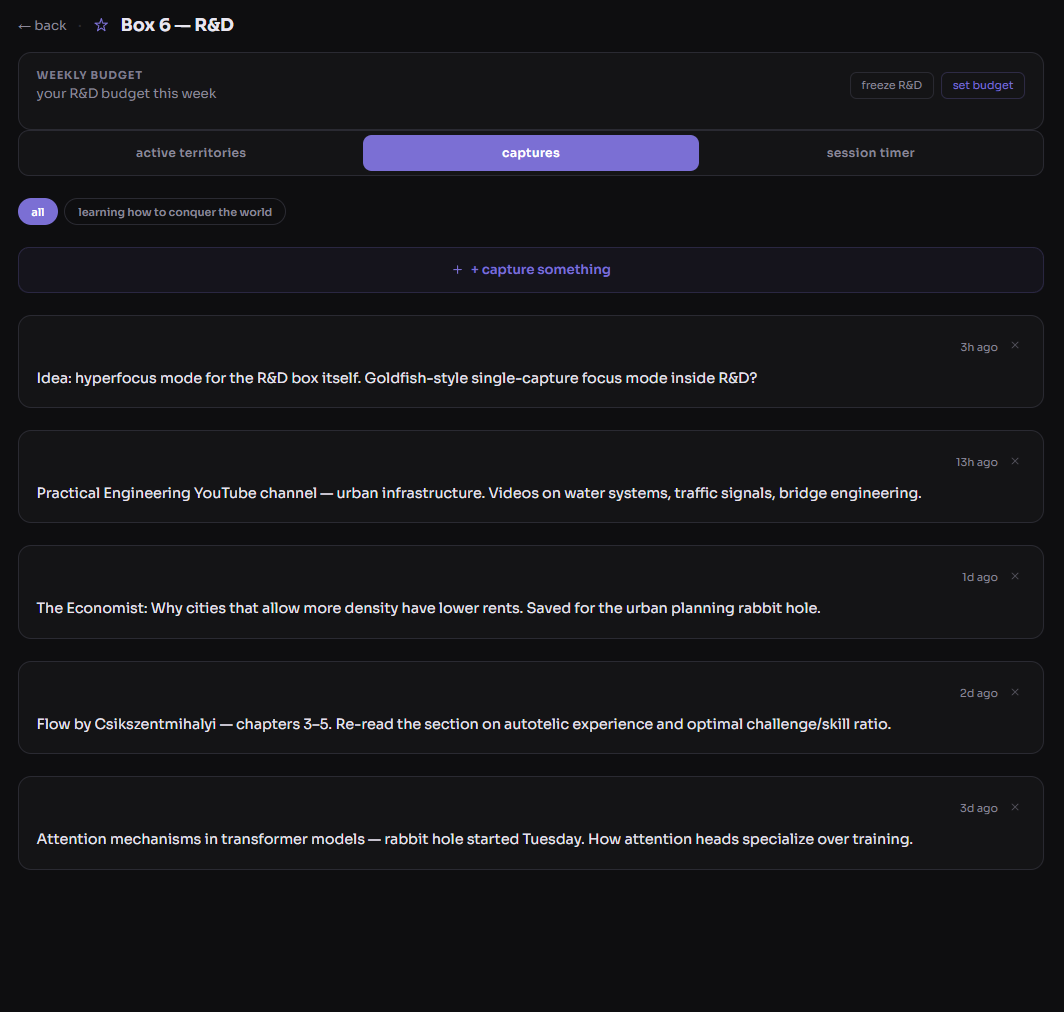Image resolution: width=1064 pixels, height=1012 pixels.
Task: Select the Practical Engineering capture text
Action: click(x=478, y=493)
